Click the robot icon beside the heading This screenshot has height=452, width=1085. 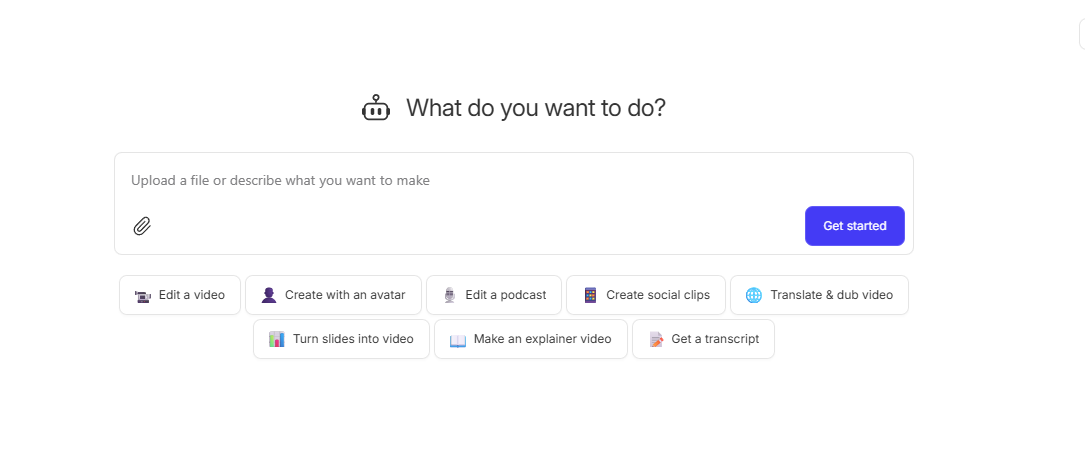coord(376,108)
